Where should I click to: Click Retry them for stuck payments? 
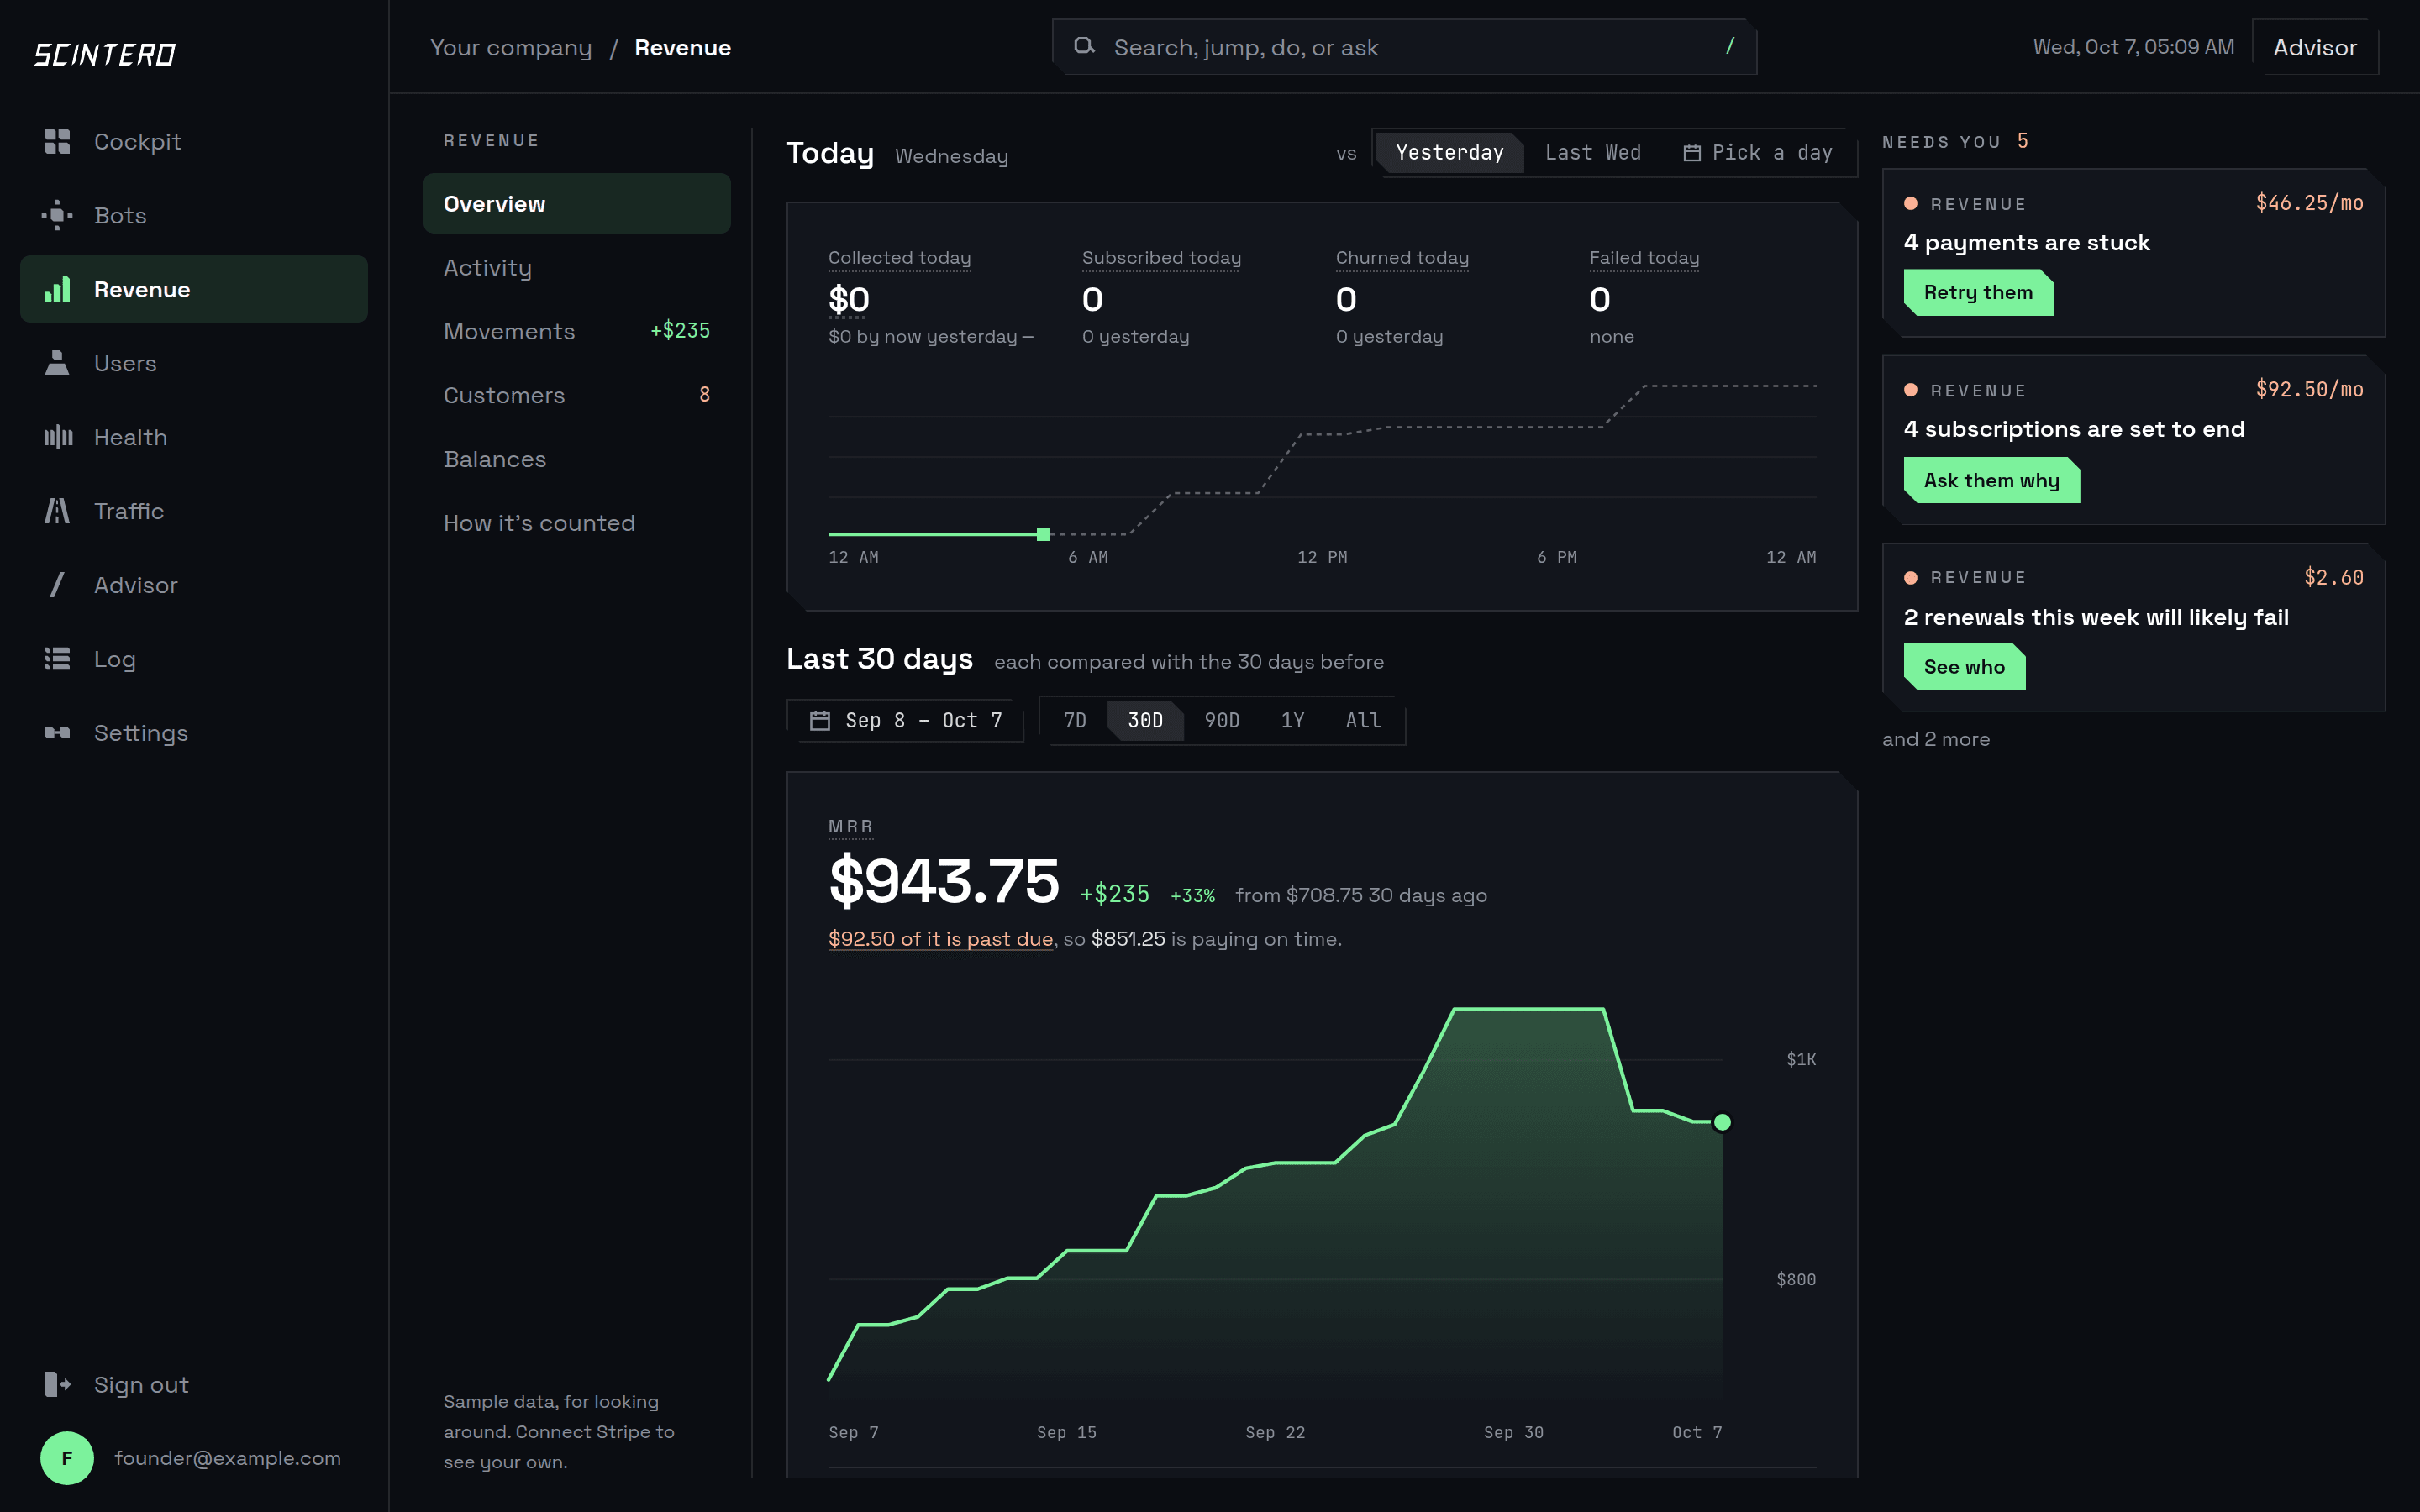click(1977, 292)
